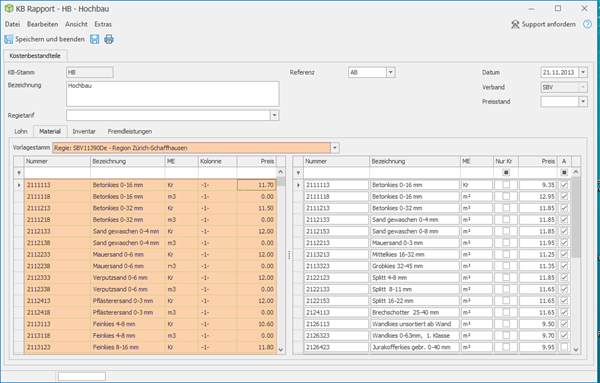Click the Preis cell 11.70 in left grid
Screen dimensions: 600x383
[x=256, y=185]
